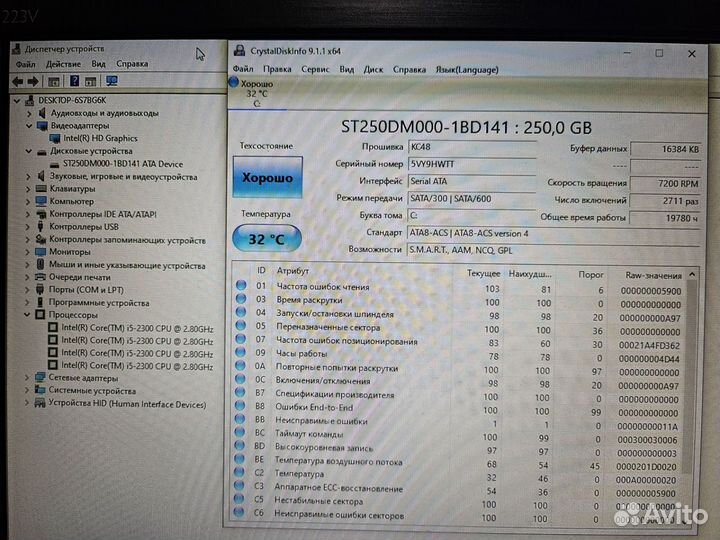Click the Возможности field S.M.A.R.T., AAM, NCQ
The height and width of the screenshot is (540, 720).
point(553,250)
